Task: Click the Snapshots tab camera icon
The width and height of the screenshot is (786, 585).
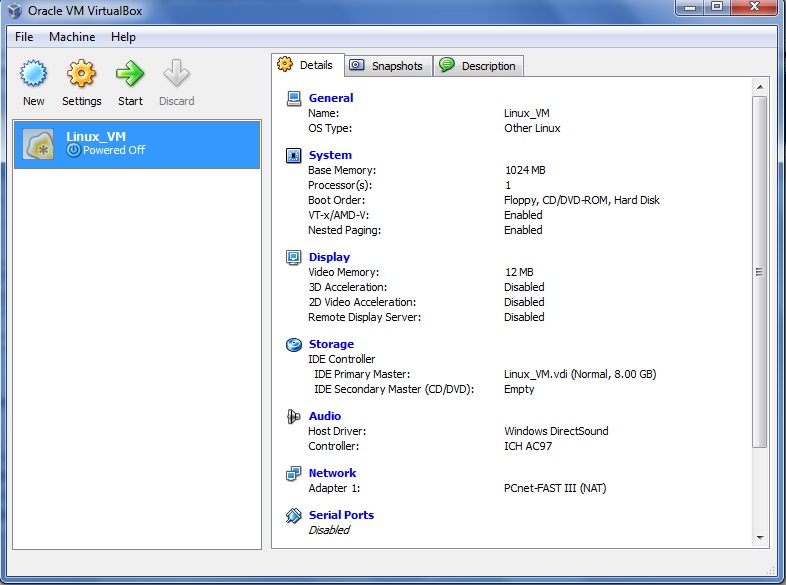Action: pos(356,65)
